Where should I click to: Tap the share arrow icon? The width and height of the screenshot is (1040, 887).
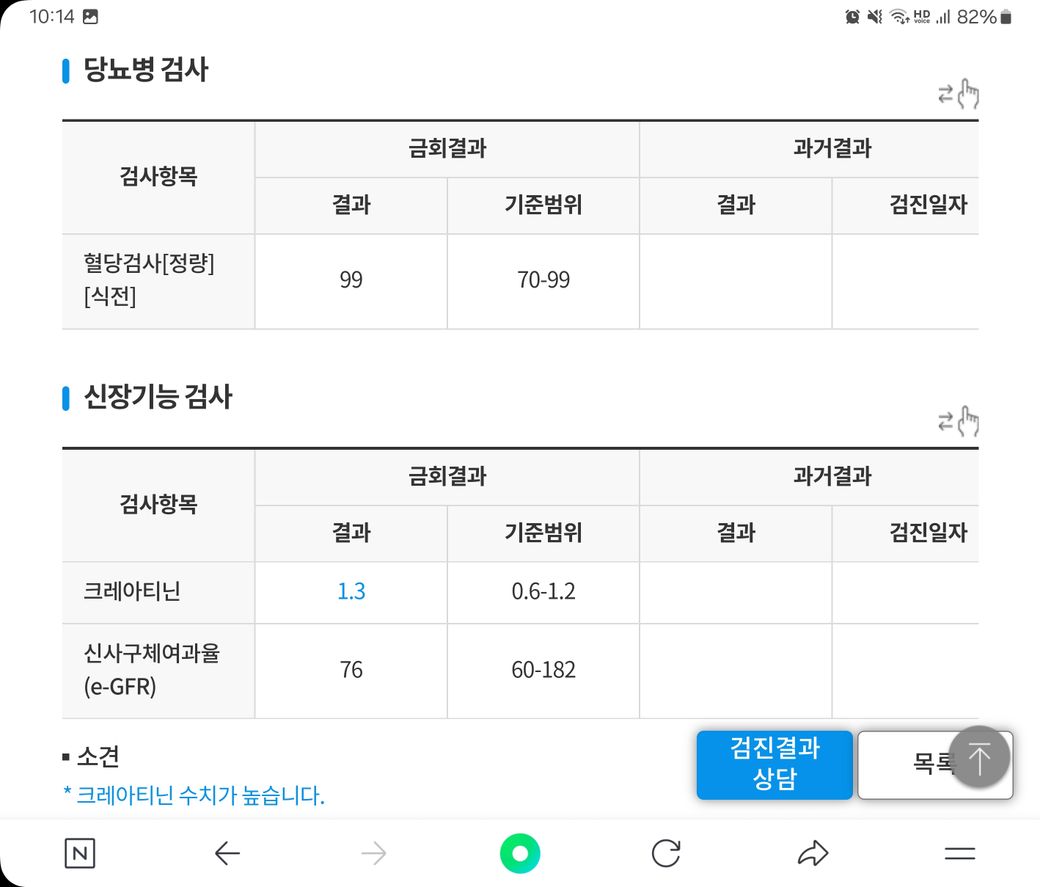(x=812, y=853)
